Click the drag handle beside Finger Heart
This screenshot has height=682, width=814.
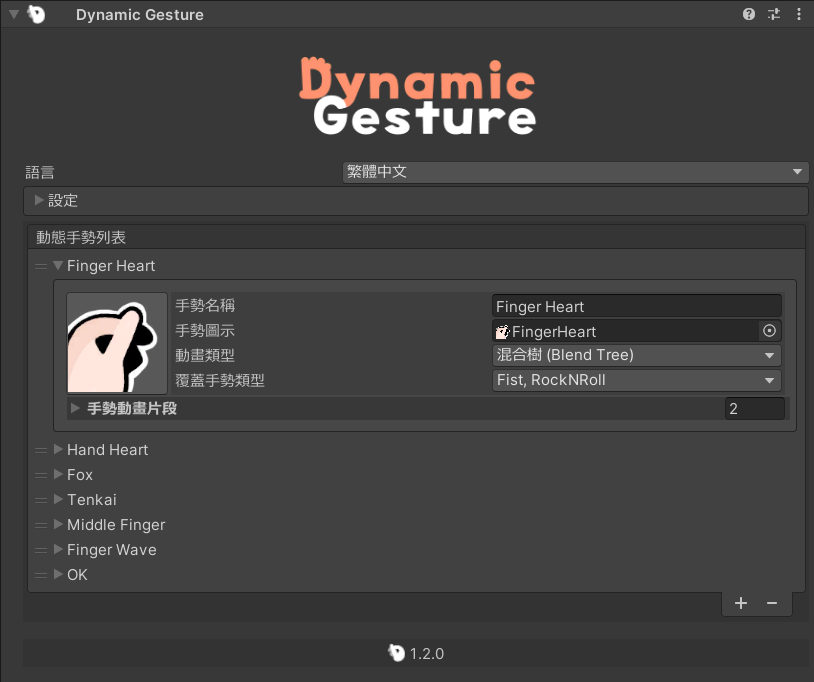(41, 266)
